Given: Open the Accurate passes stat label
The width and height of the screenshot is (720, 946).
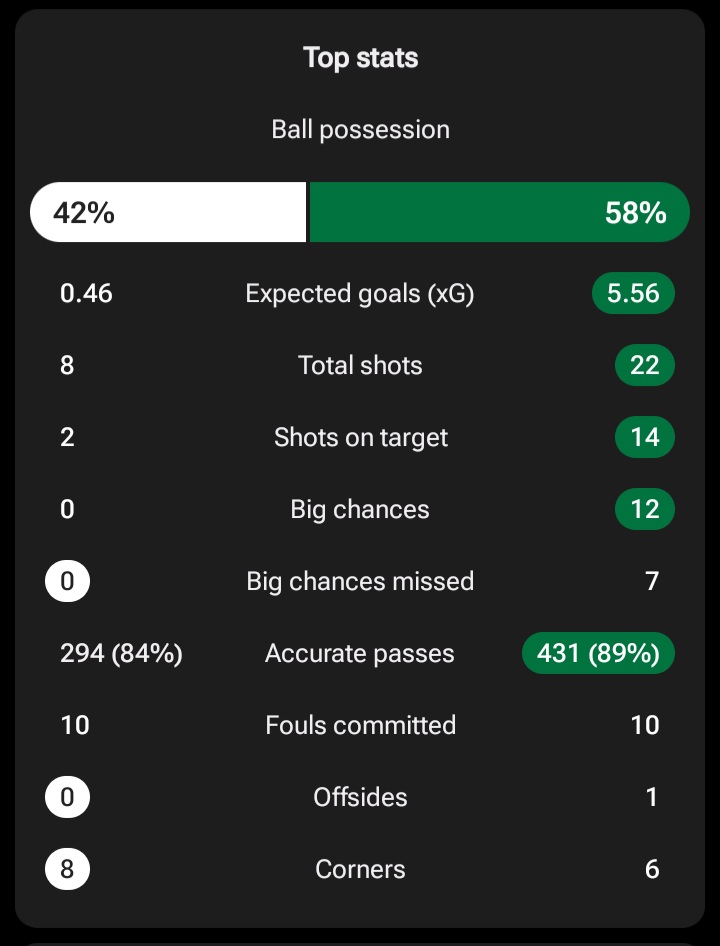Looking at the screenshot, I should coord(360,654).
